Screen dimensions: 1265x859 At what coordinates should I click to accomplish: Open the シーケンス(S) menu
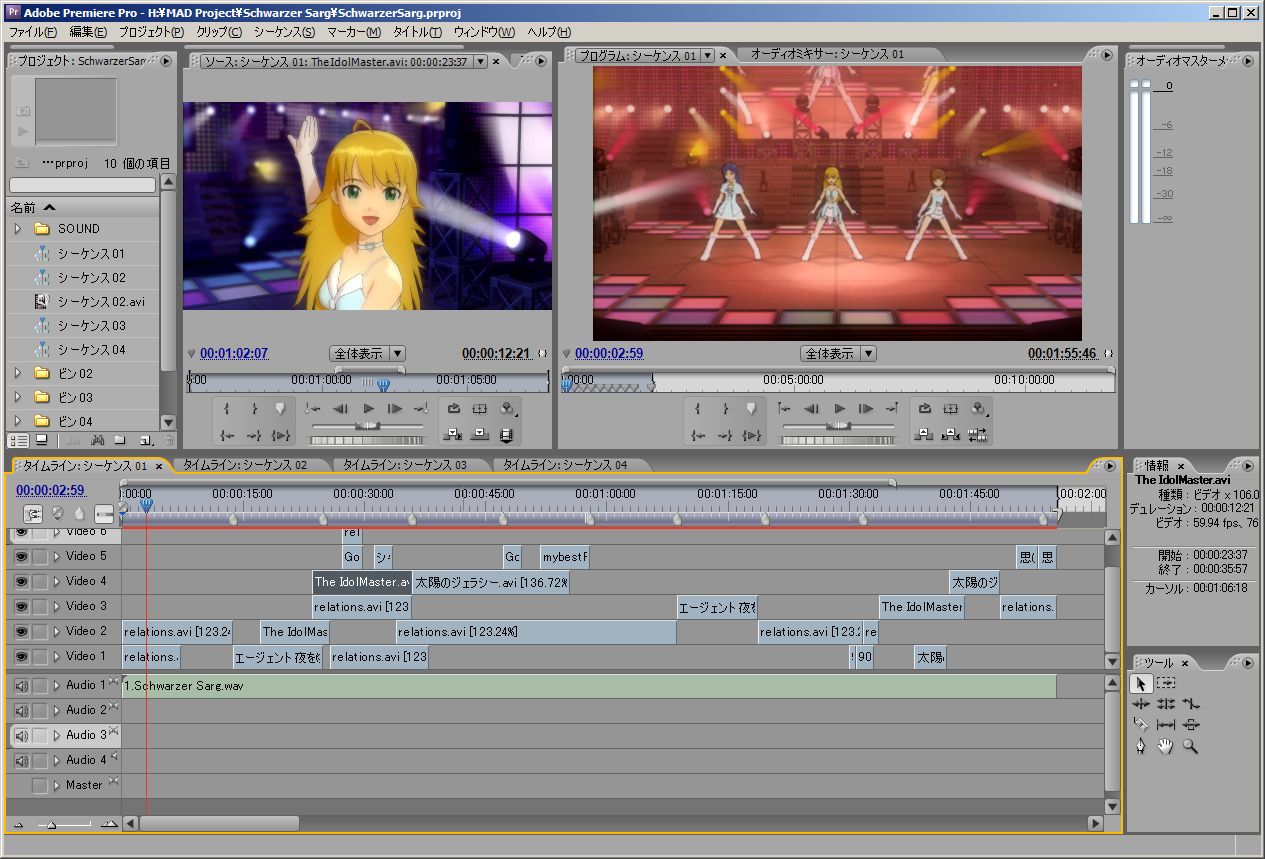coord(283,32)
